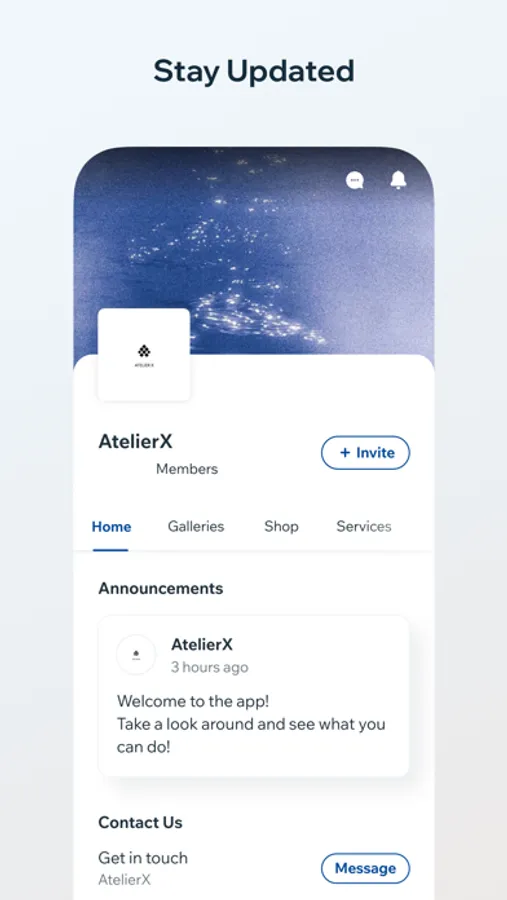Open the notifications bell icon
This screenshot has height=900, width=507.
tap(398, 180)
